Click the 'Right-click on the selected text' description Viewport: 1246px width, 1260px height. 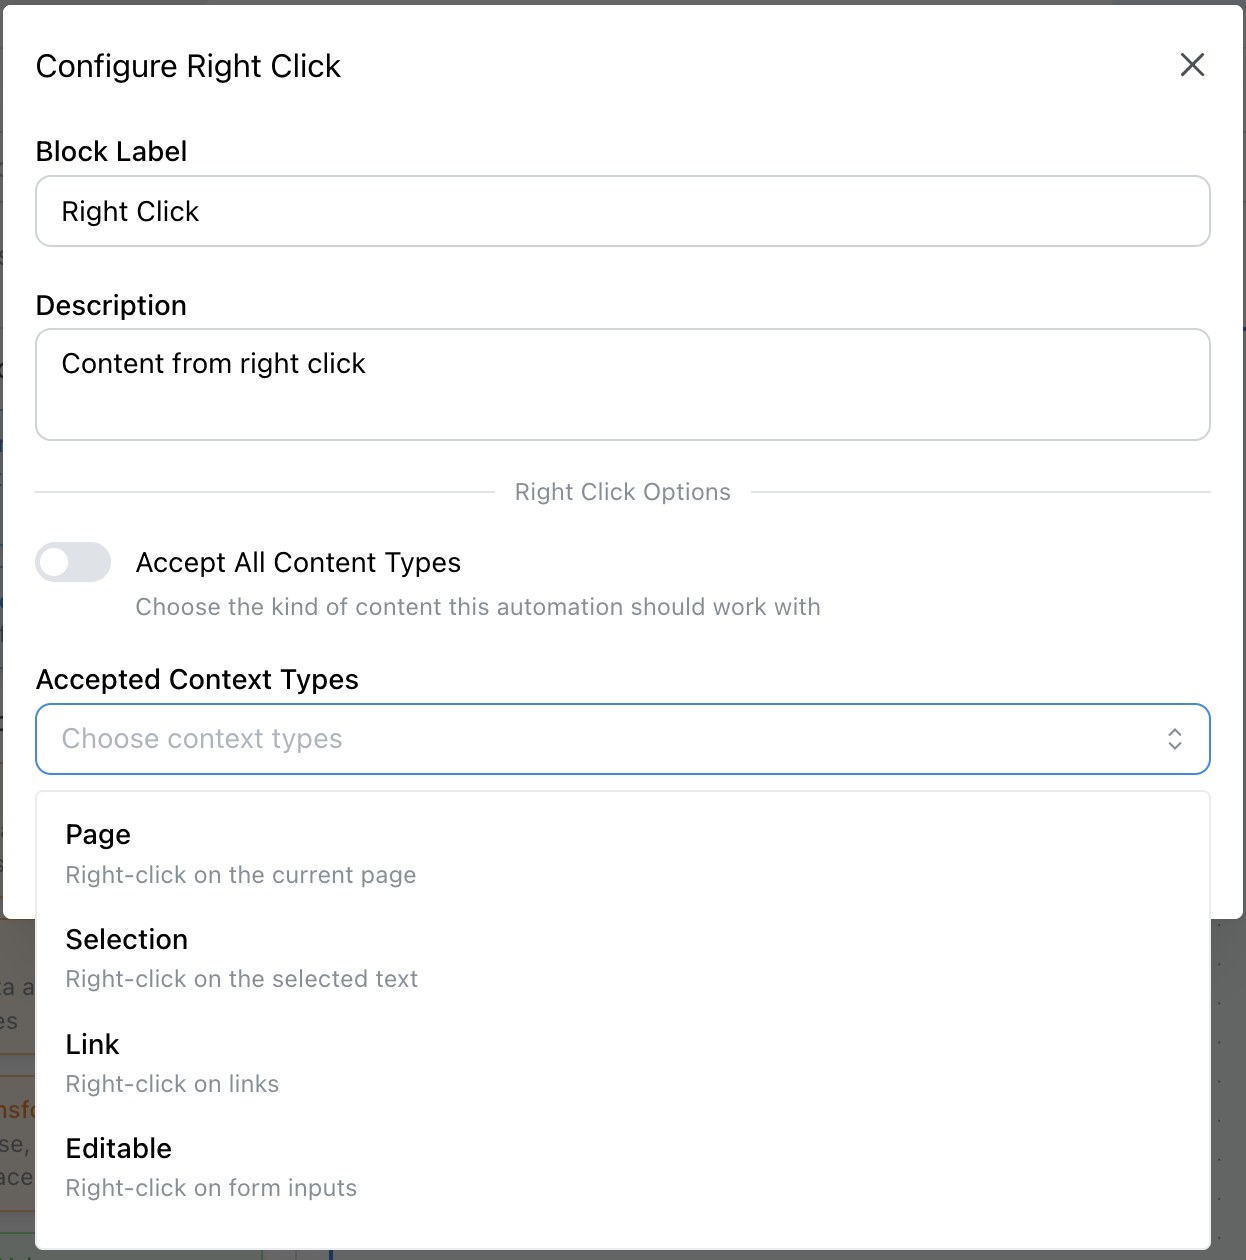[x=241, y=979]
